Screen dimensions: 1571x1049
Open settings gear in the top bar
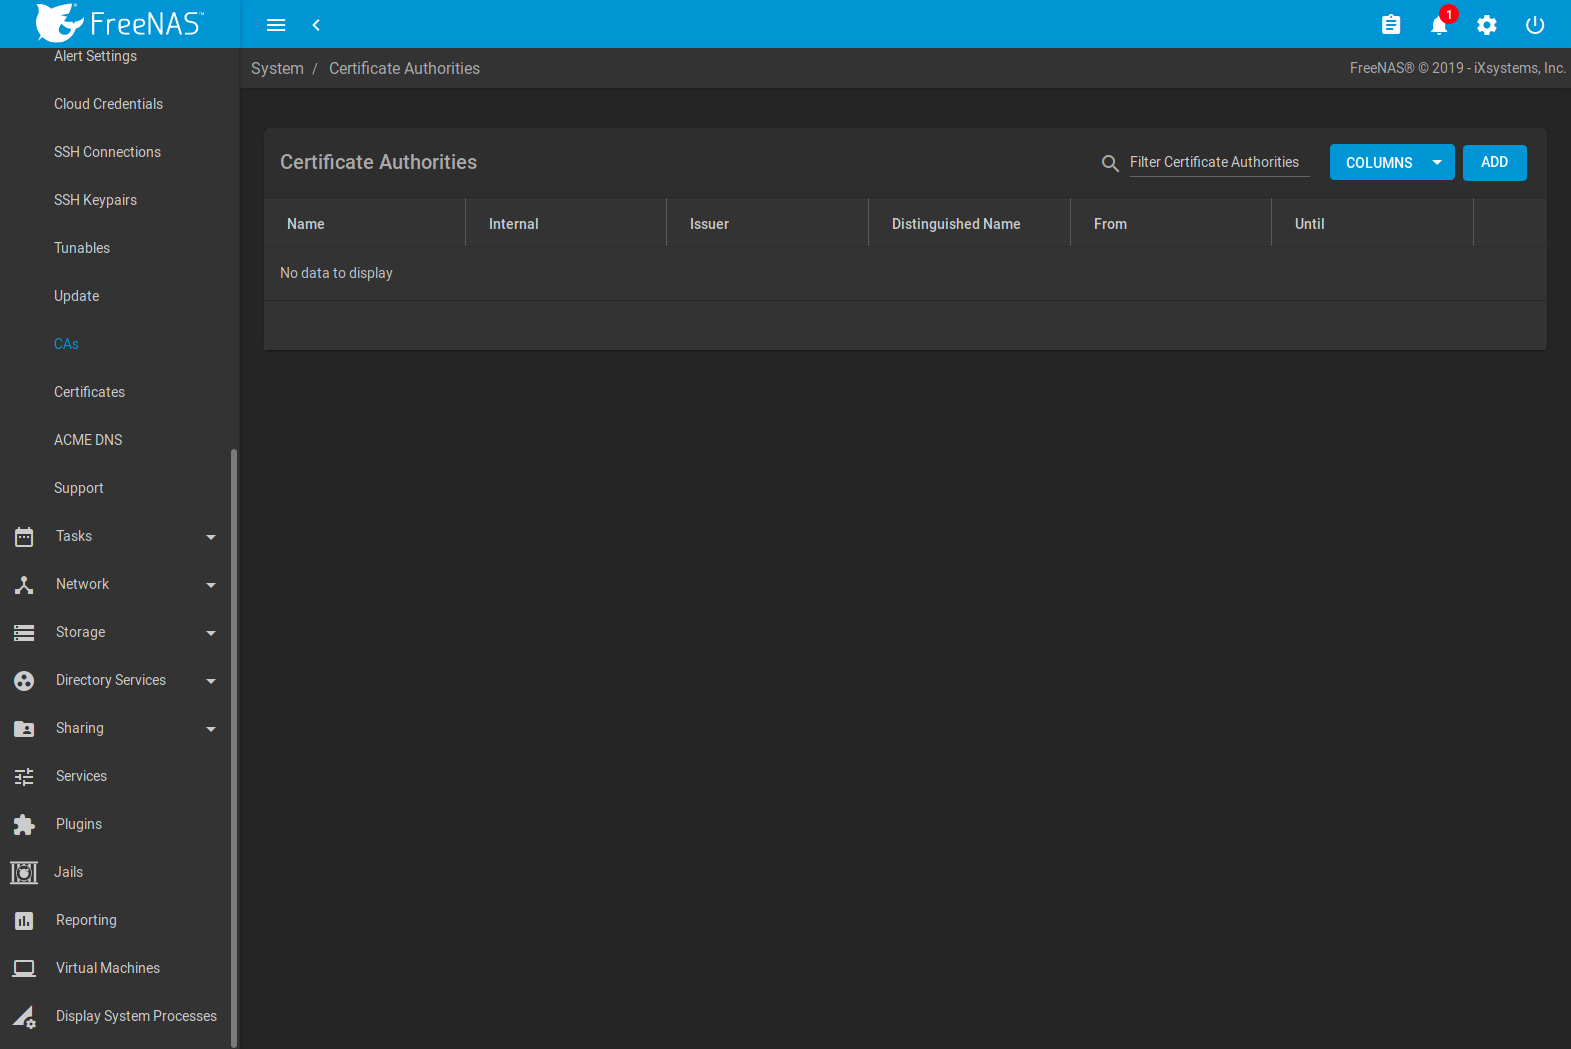tap(1487, 25)
